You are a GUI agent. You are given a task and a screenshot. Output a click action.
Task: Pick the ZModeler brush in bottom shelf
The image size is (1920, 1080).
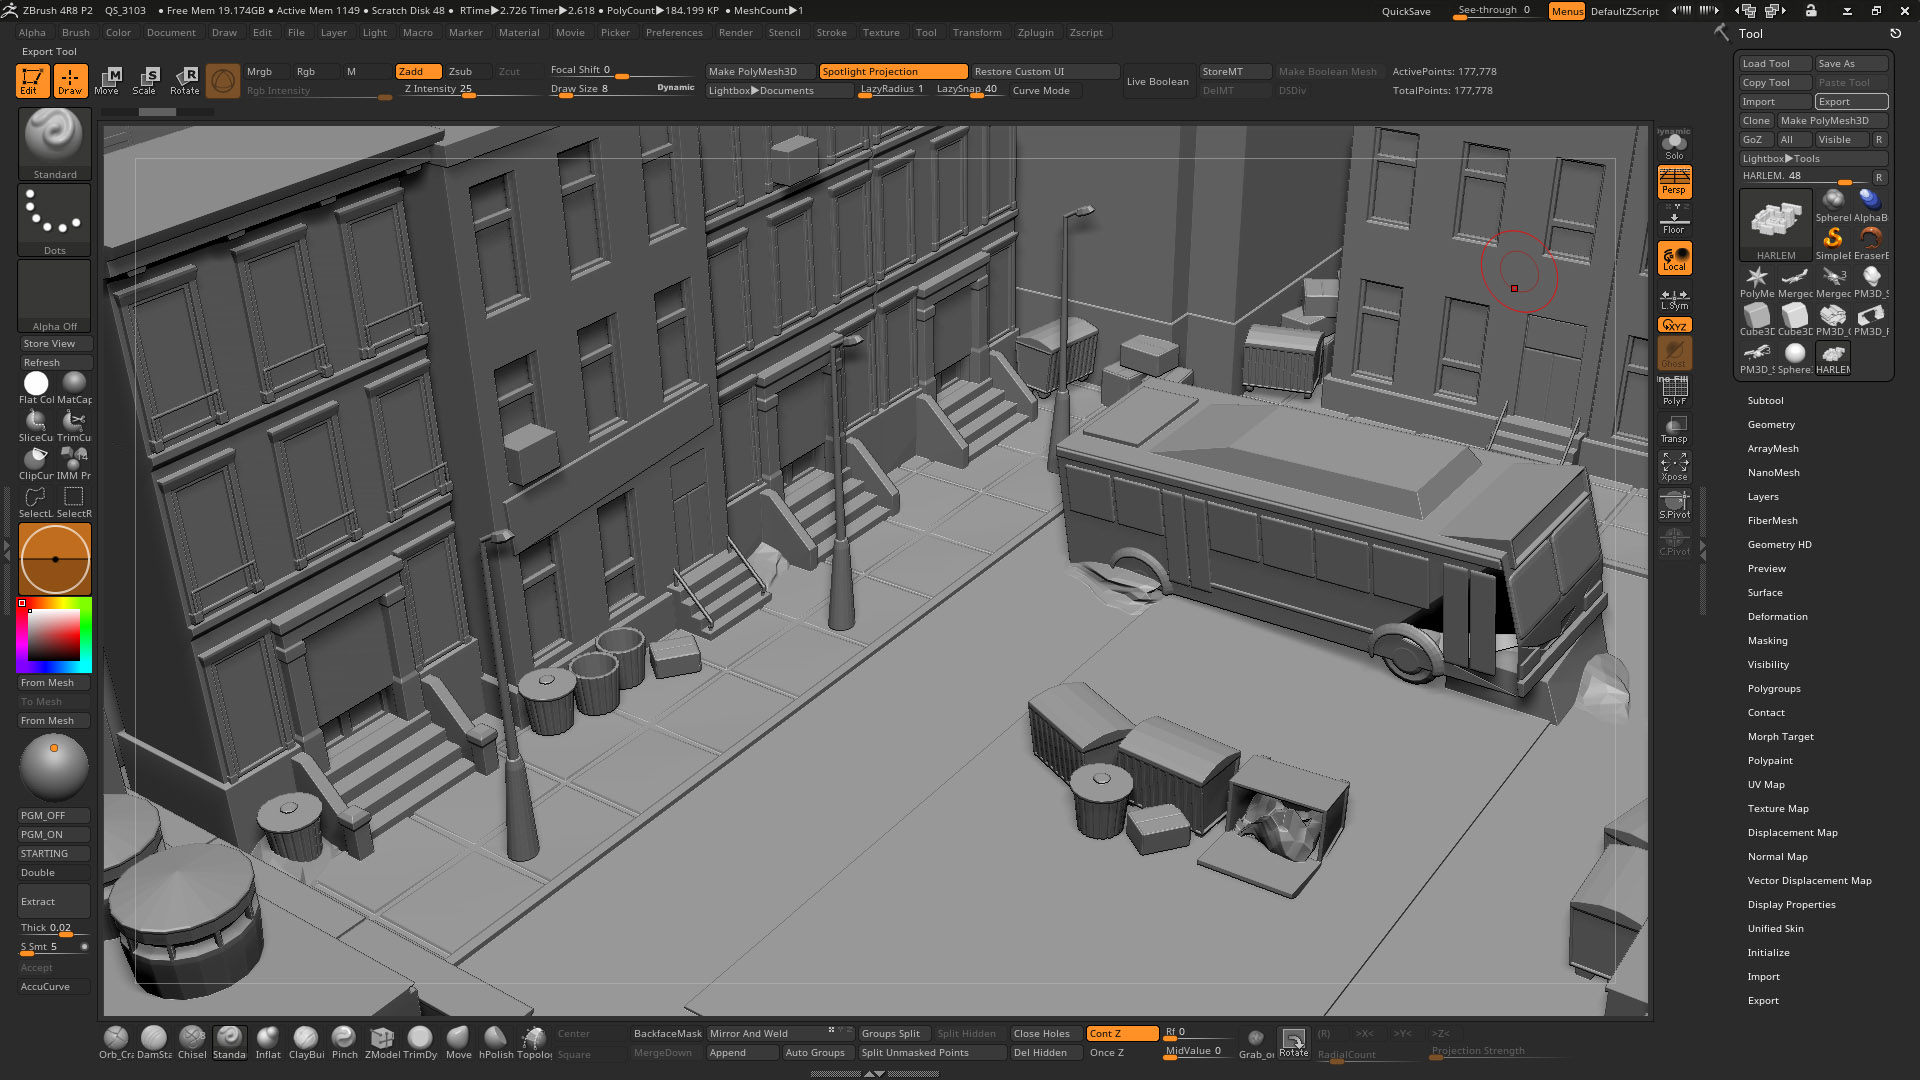(382, 1041)
